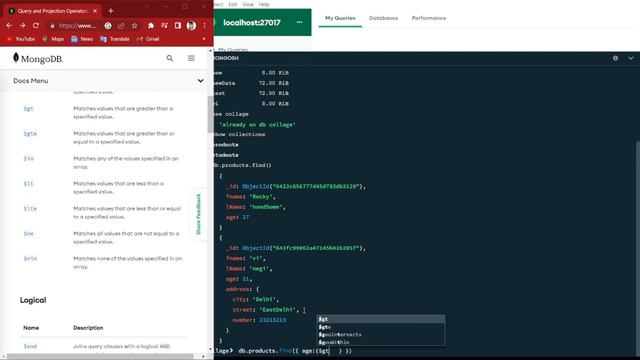640x360 pixels.
Task: Click the 'Rocky' fname value in shell output
Action: pyautogui.click(x=261, y=196)
